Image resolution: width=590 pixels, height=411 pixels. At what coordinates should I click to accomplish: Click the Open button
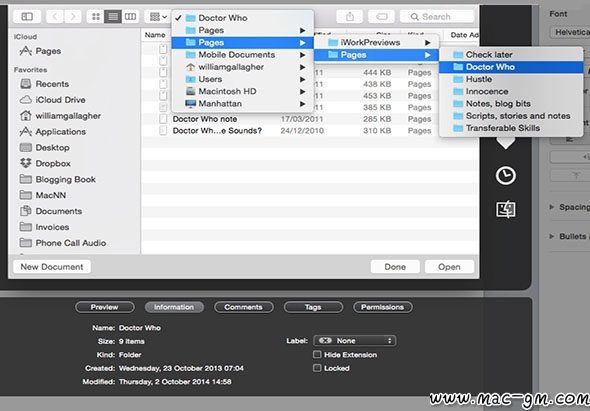(x=449, y=267)
